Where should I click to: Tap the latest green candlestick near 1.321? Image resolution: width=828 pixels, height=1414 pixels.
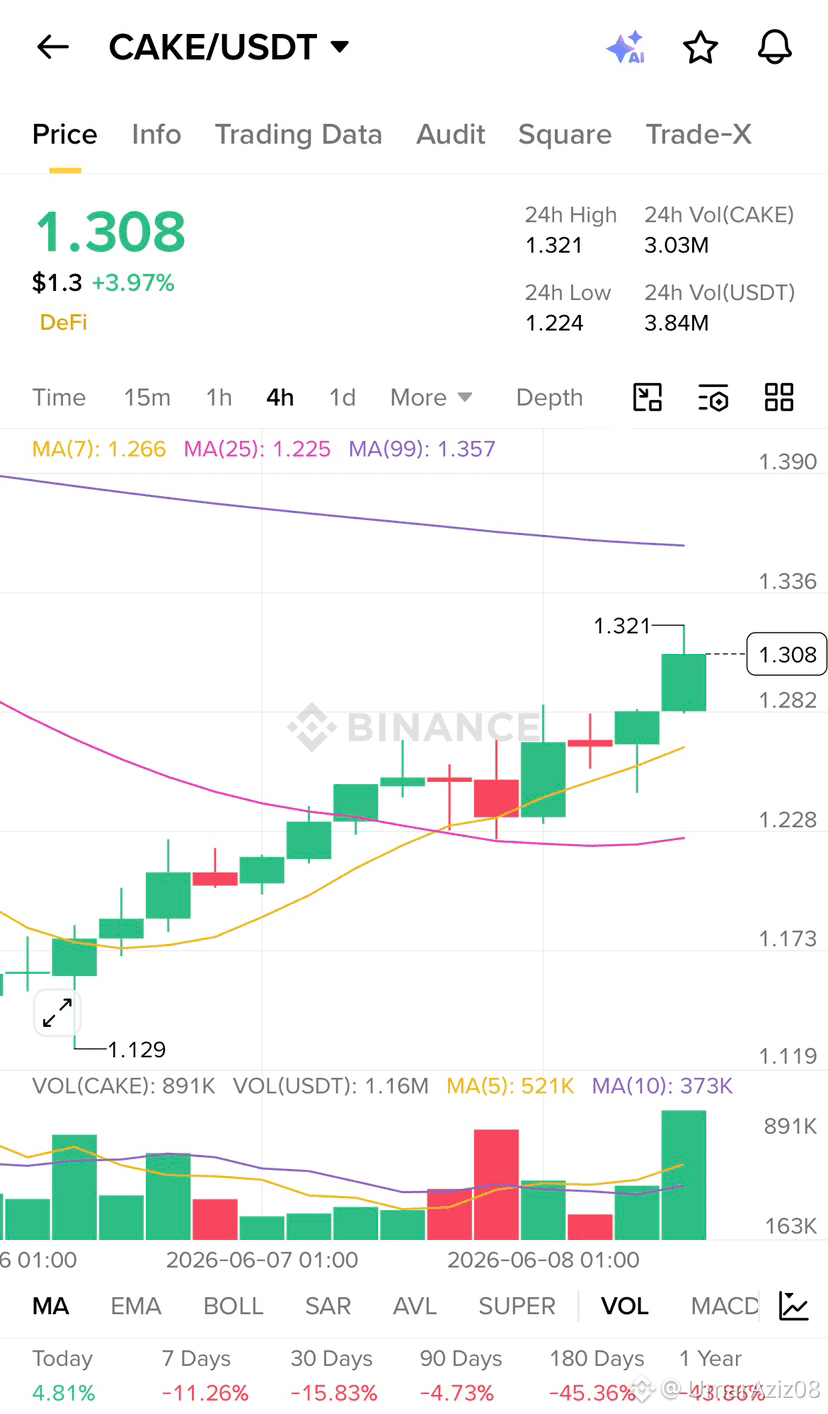(684, 682)
